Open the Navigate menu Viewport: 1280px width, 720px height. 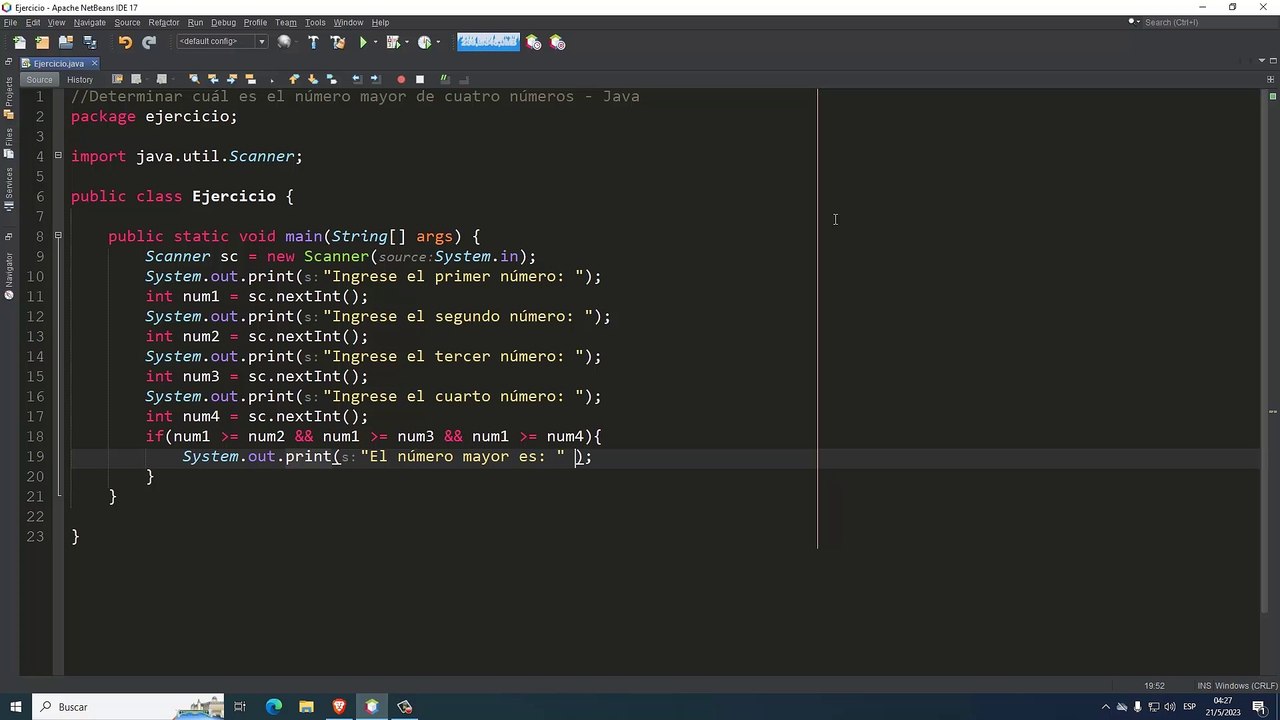click(x=89, y=22)
